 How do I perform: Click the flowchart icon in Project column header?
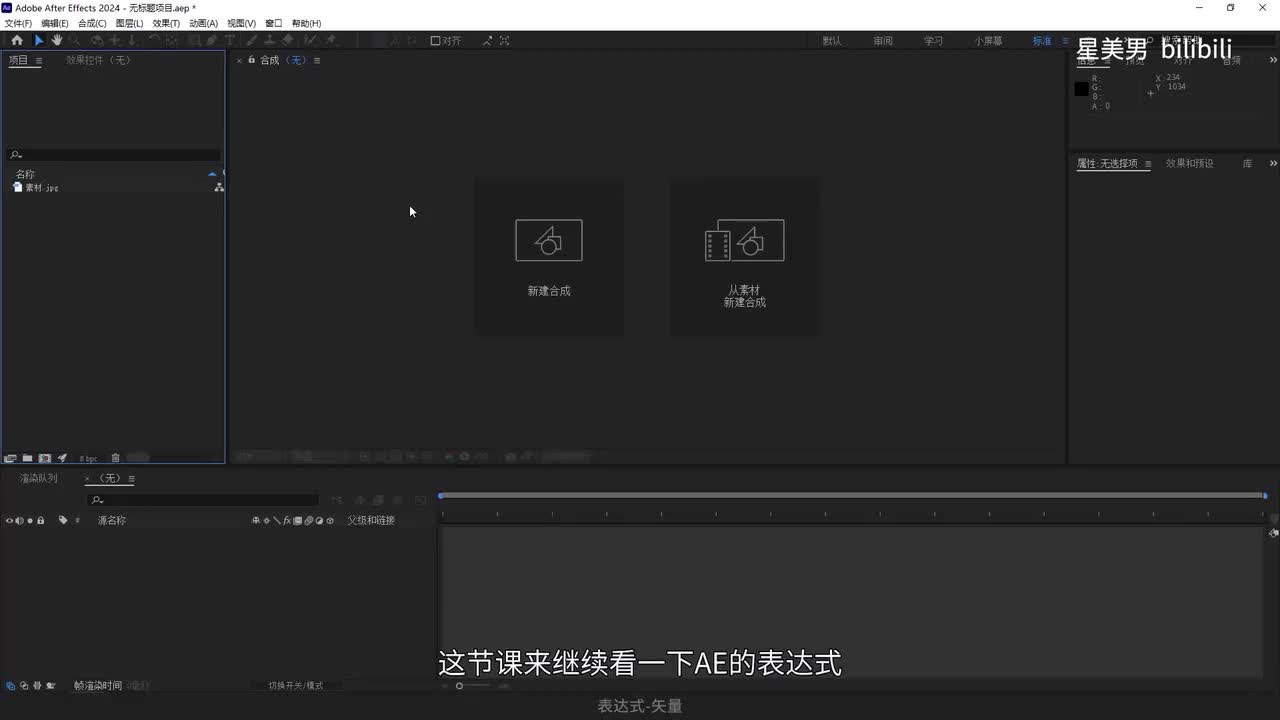[219, 187]
